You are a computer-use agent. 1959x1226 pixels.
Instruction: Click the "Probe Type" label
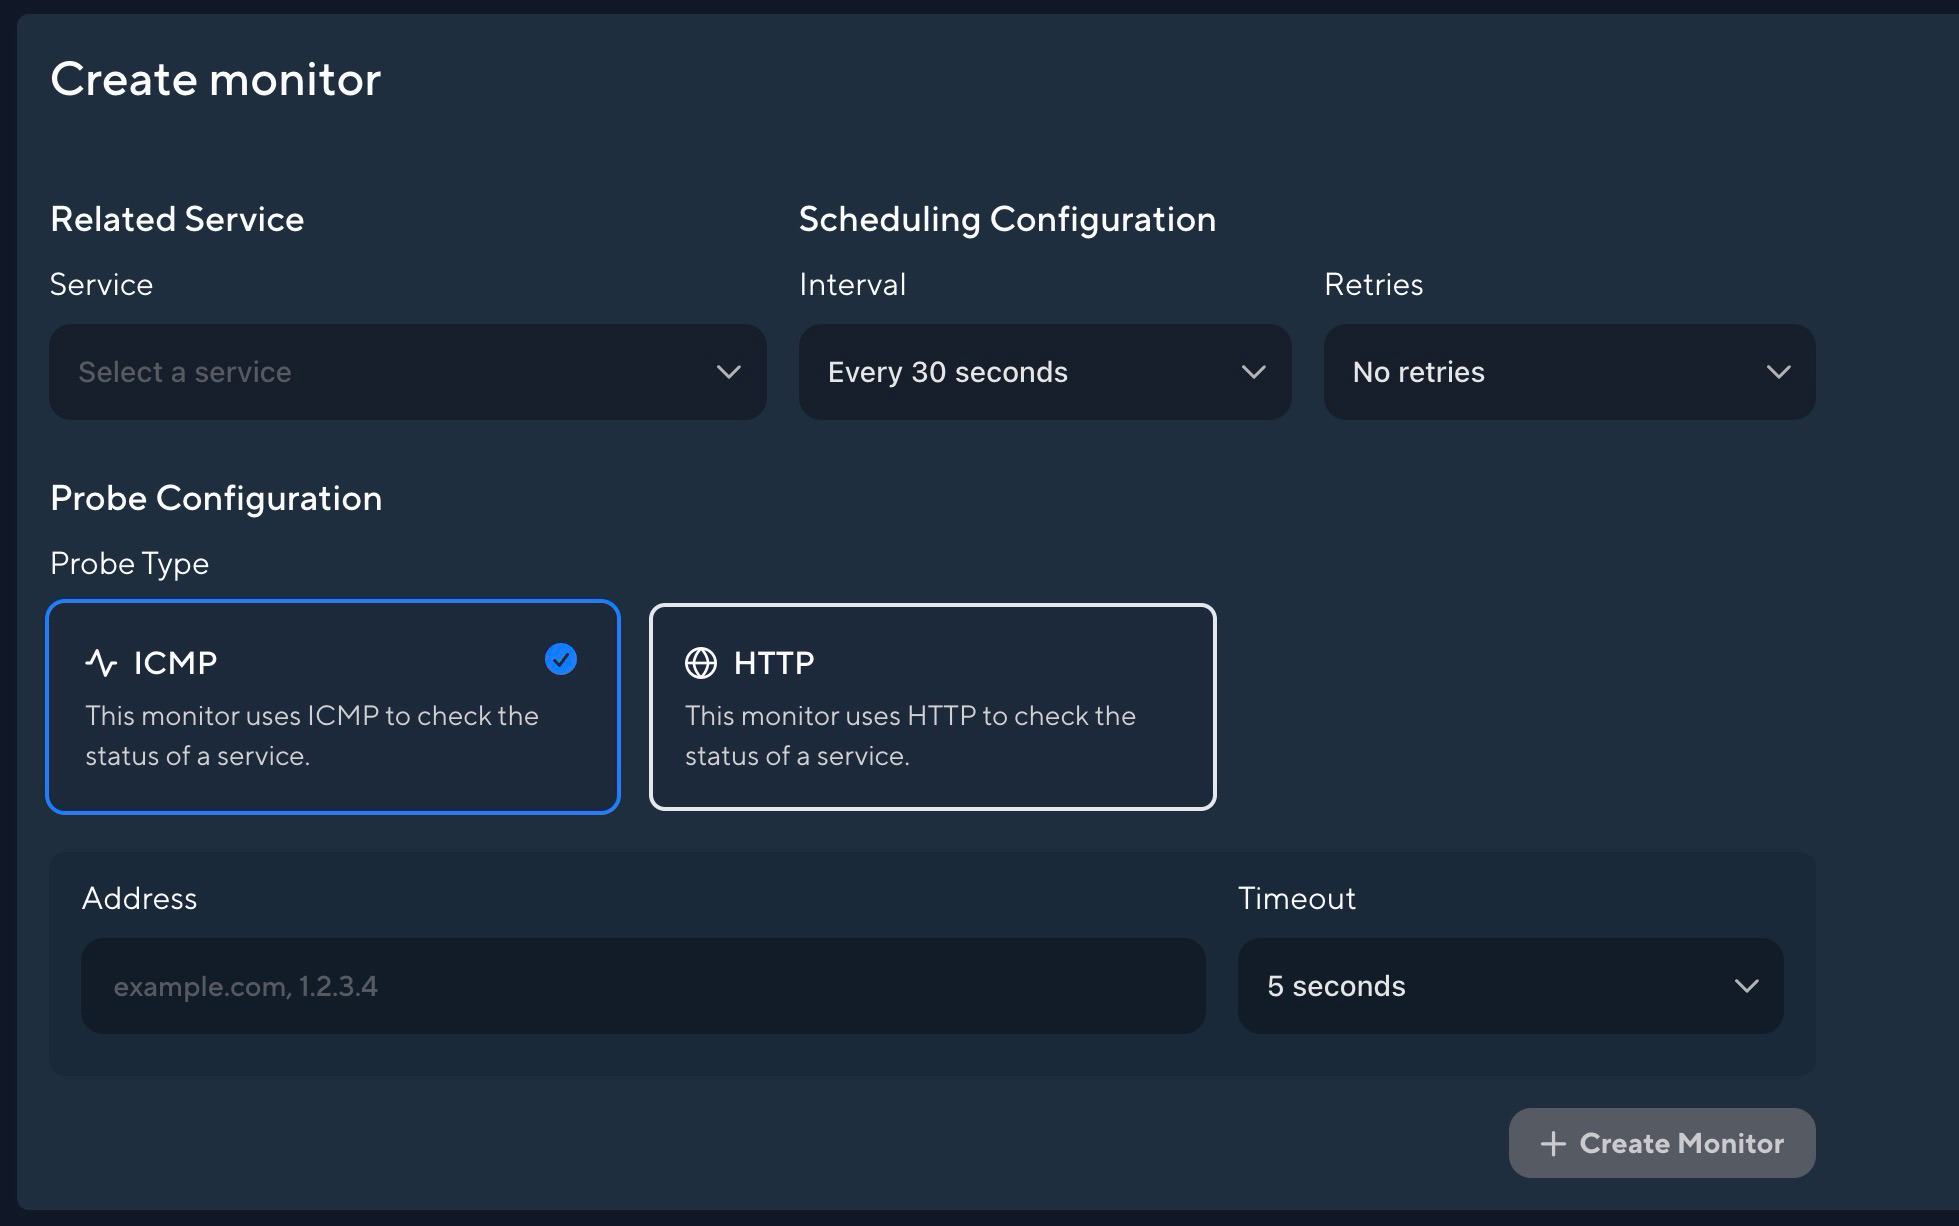pos(130,564)
